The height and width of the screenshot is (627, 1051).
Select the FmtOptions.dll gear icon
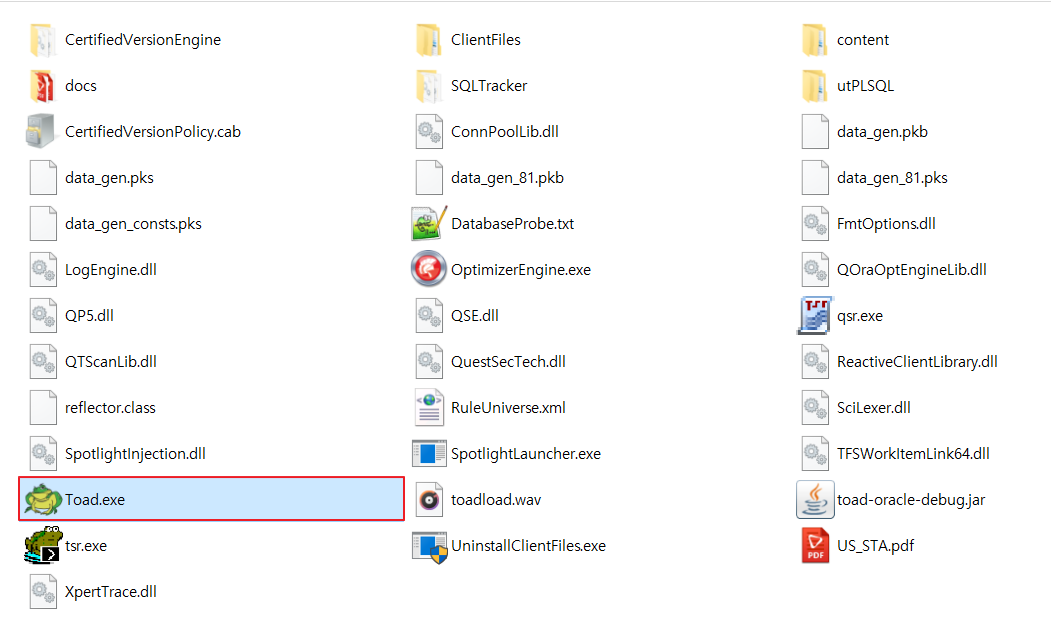(815, 223)
